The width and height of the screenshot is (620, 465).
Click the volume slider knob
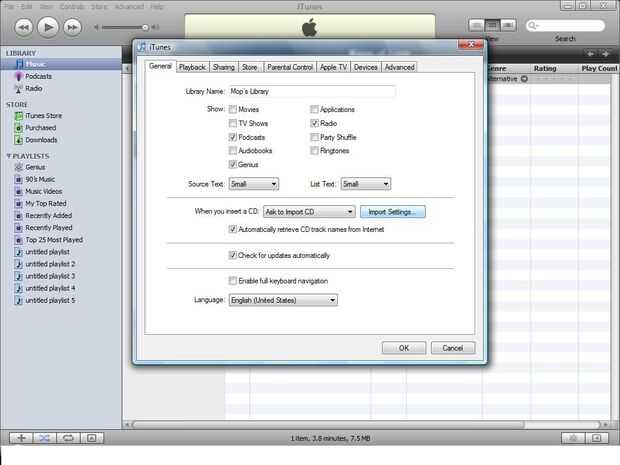pos(145,27)
